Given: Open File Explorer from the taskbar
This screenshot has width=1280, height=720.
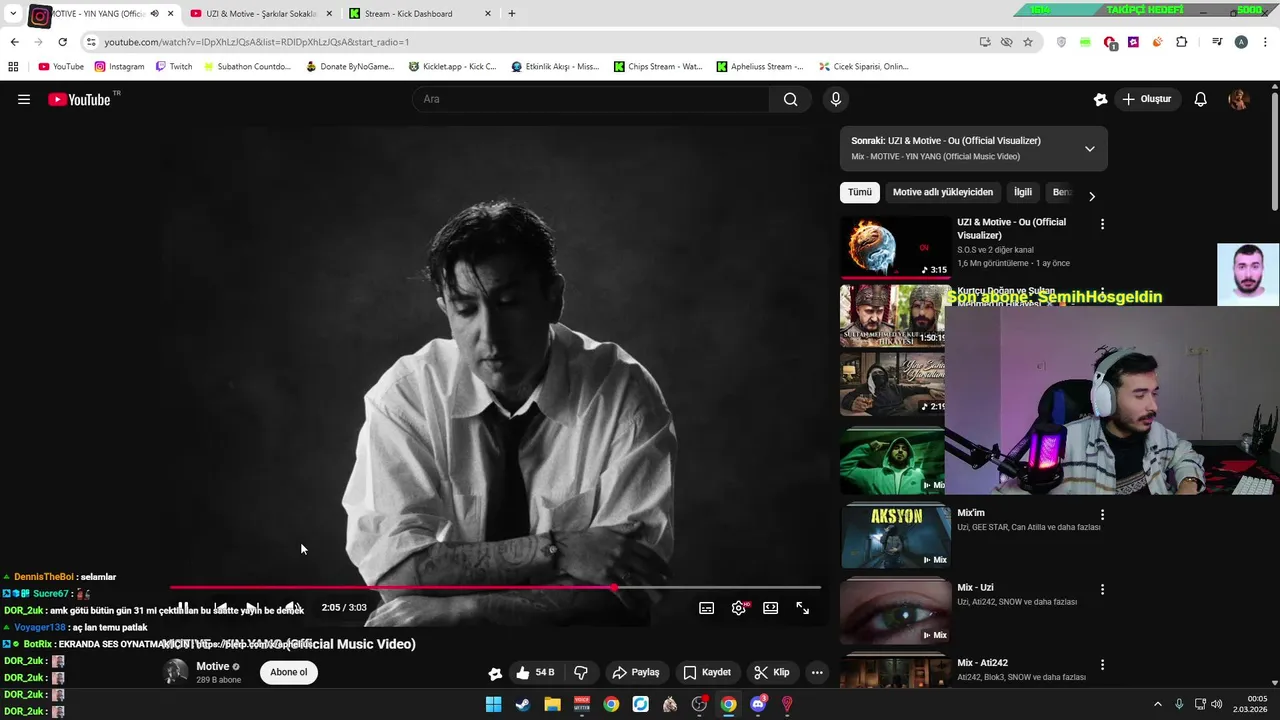Looking at the screenshot, I should coord(552,704).
